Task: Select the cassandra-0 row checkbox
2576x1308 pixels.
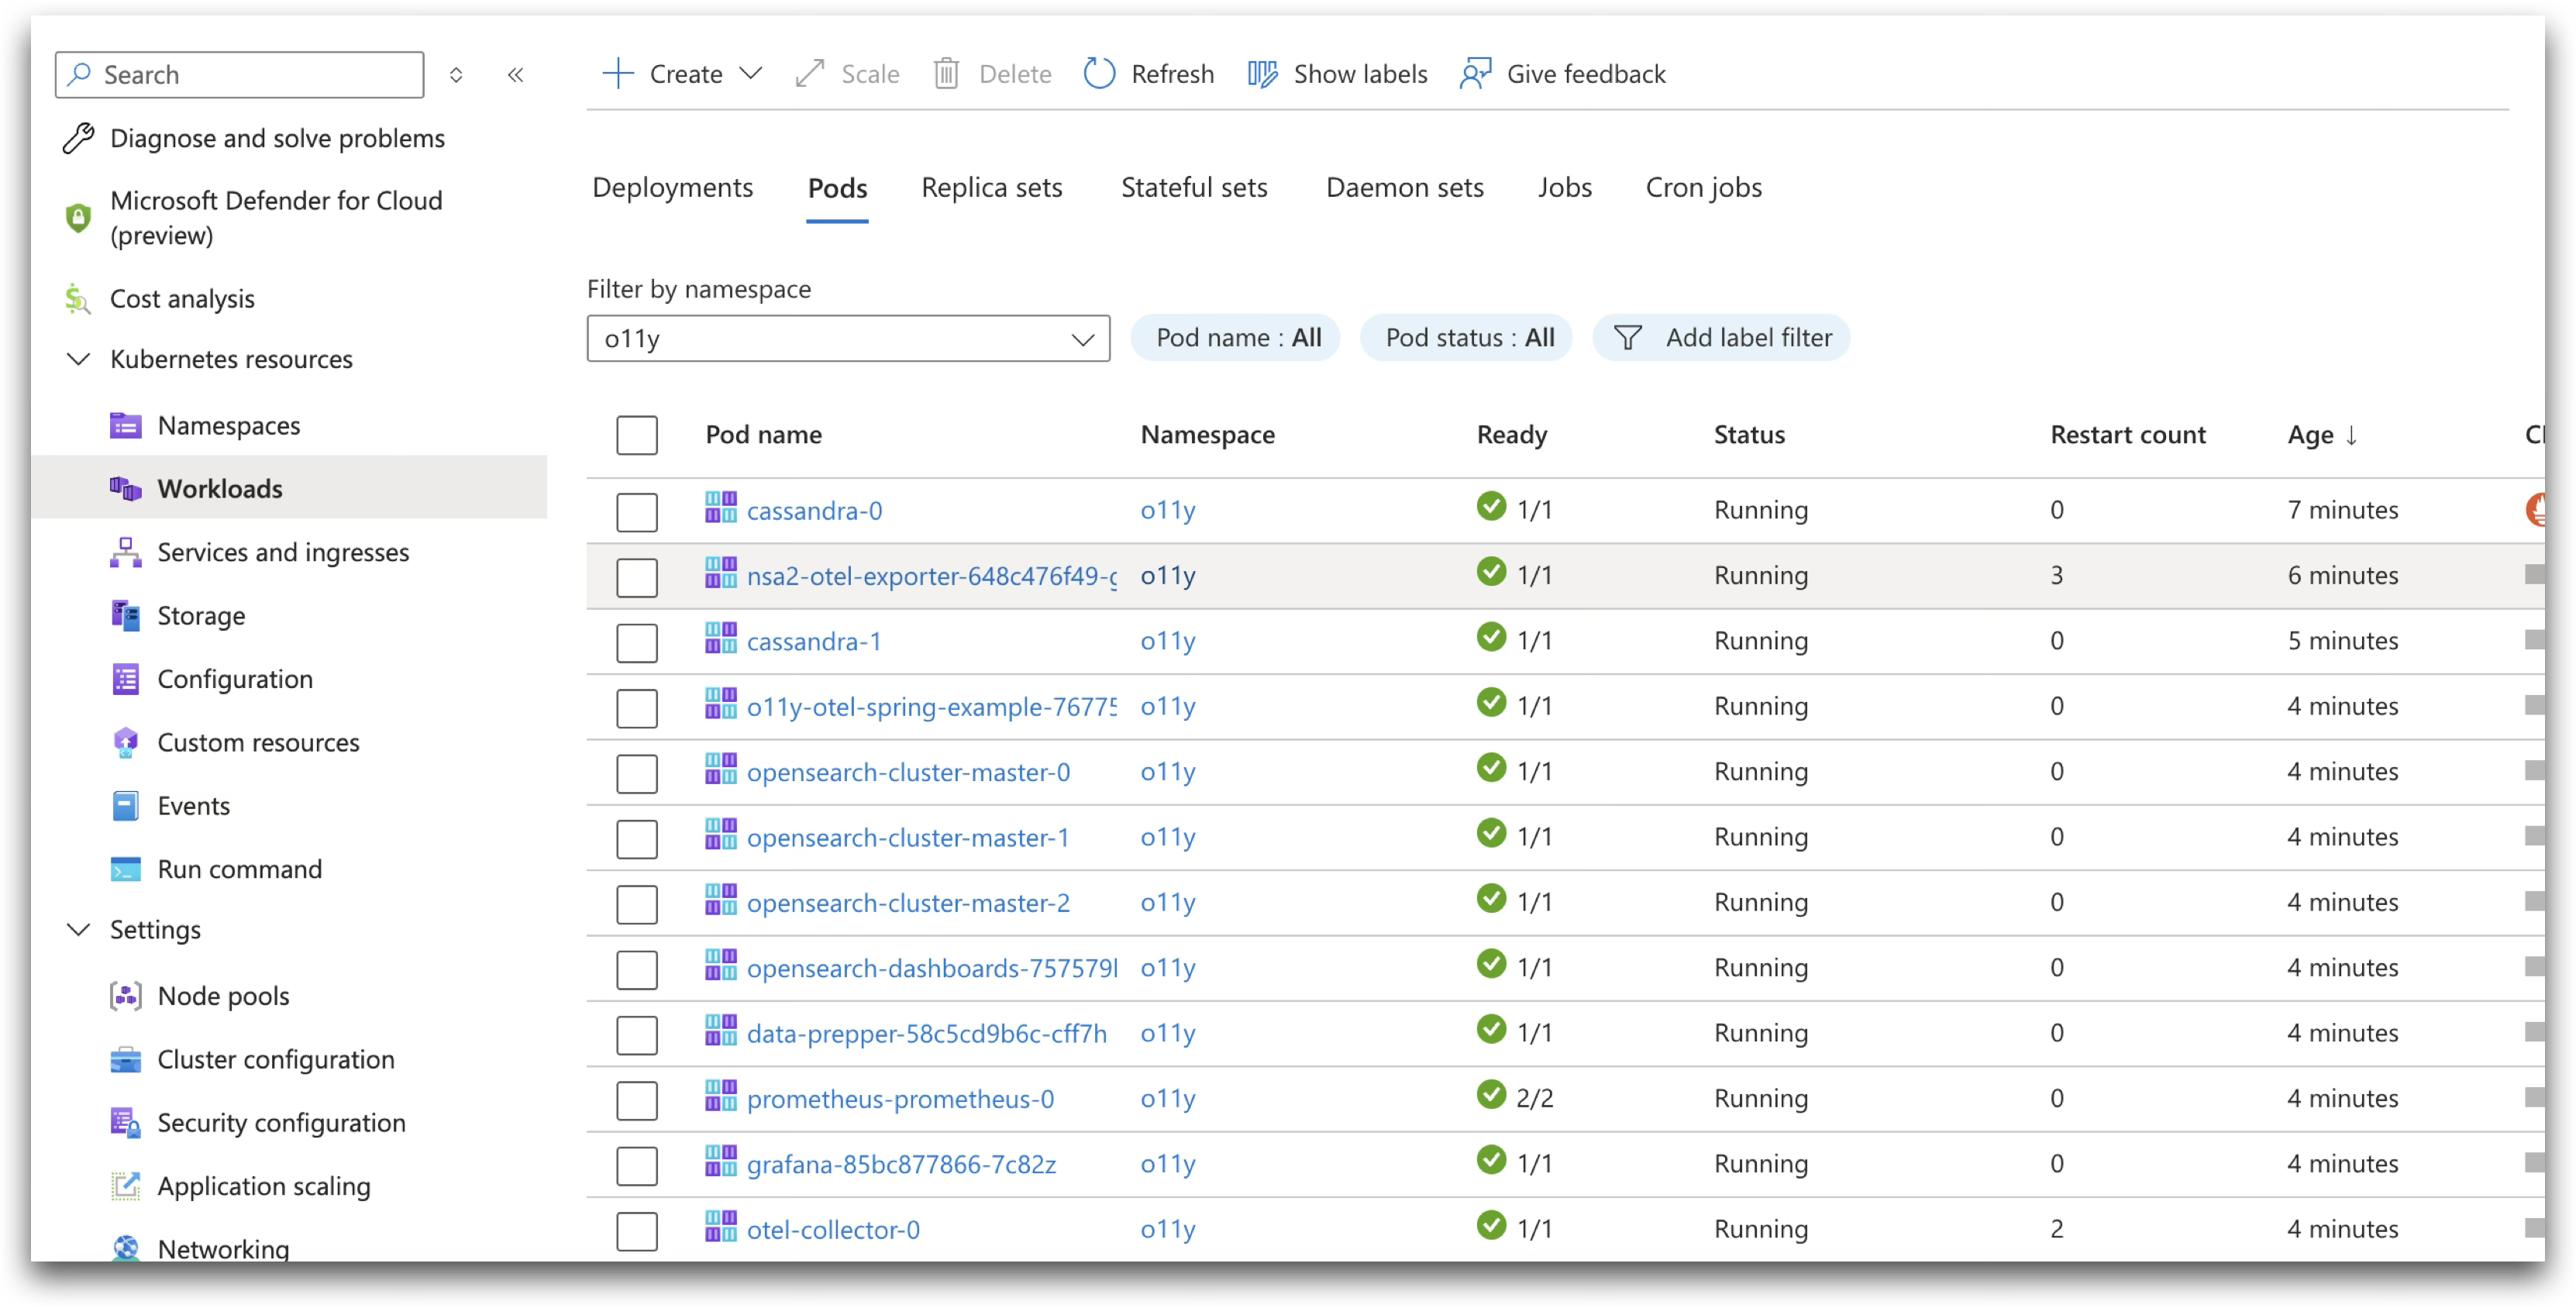Action: click(x=637, y=512)
